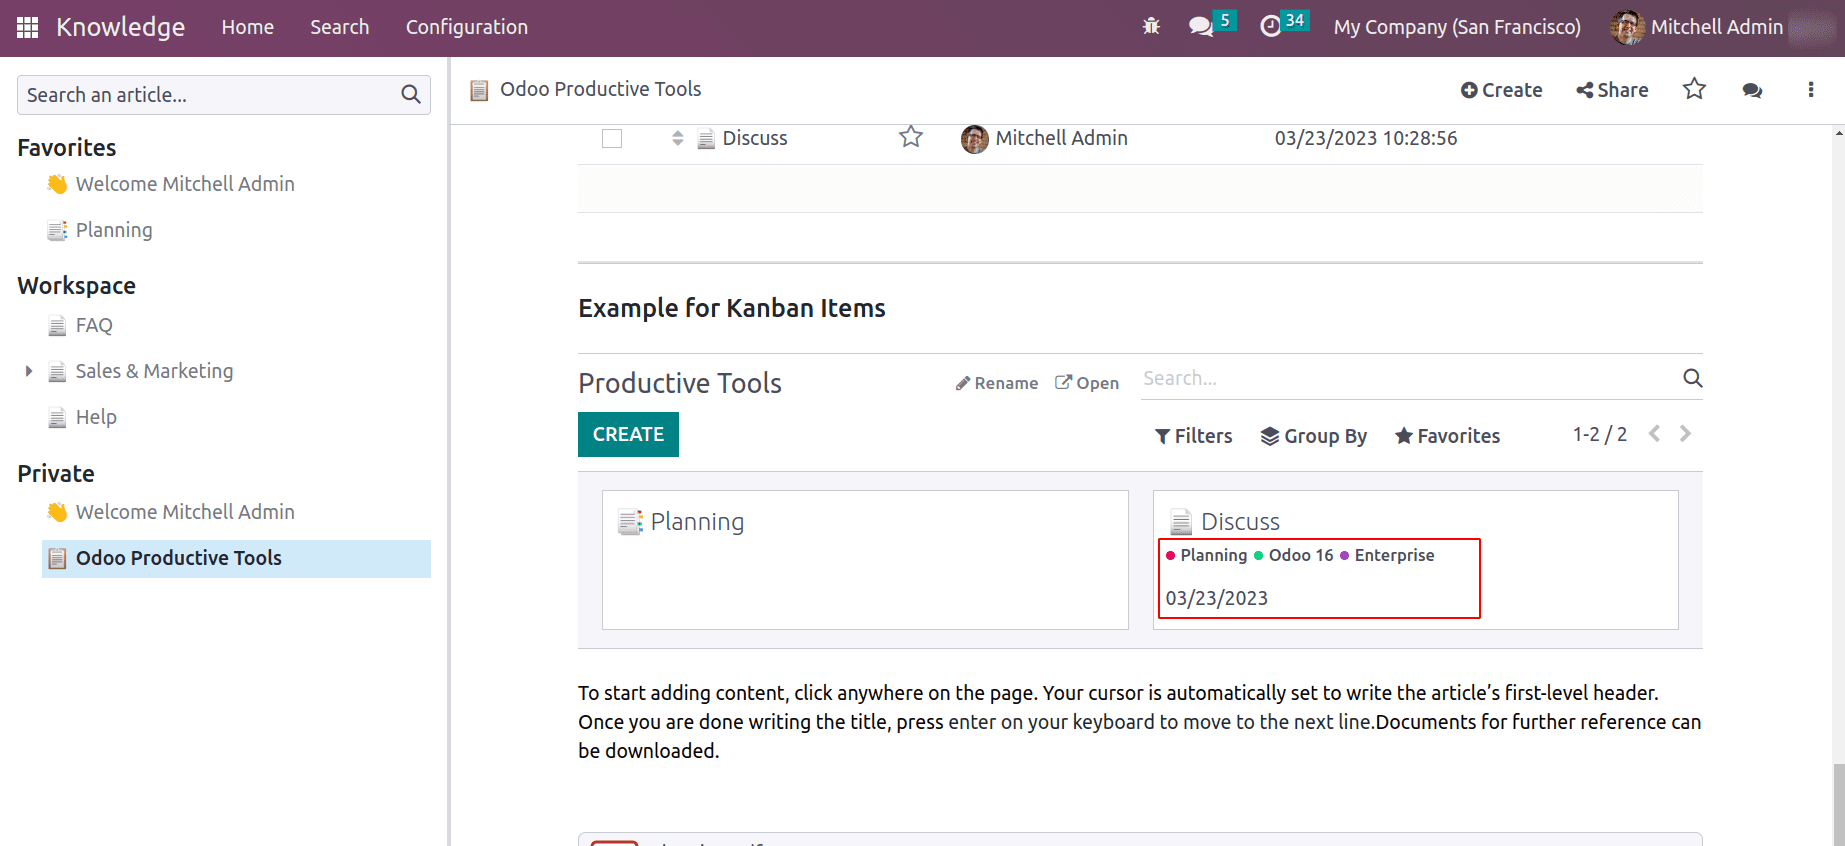Open the Home menu
The image size is (1845, 846).
point(248,27)
